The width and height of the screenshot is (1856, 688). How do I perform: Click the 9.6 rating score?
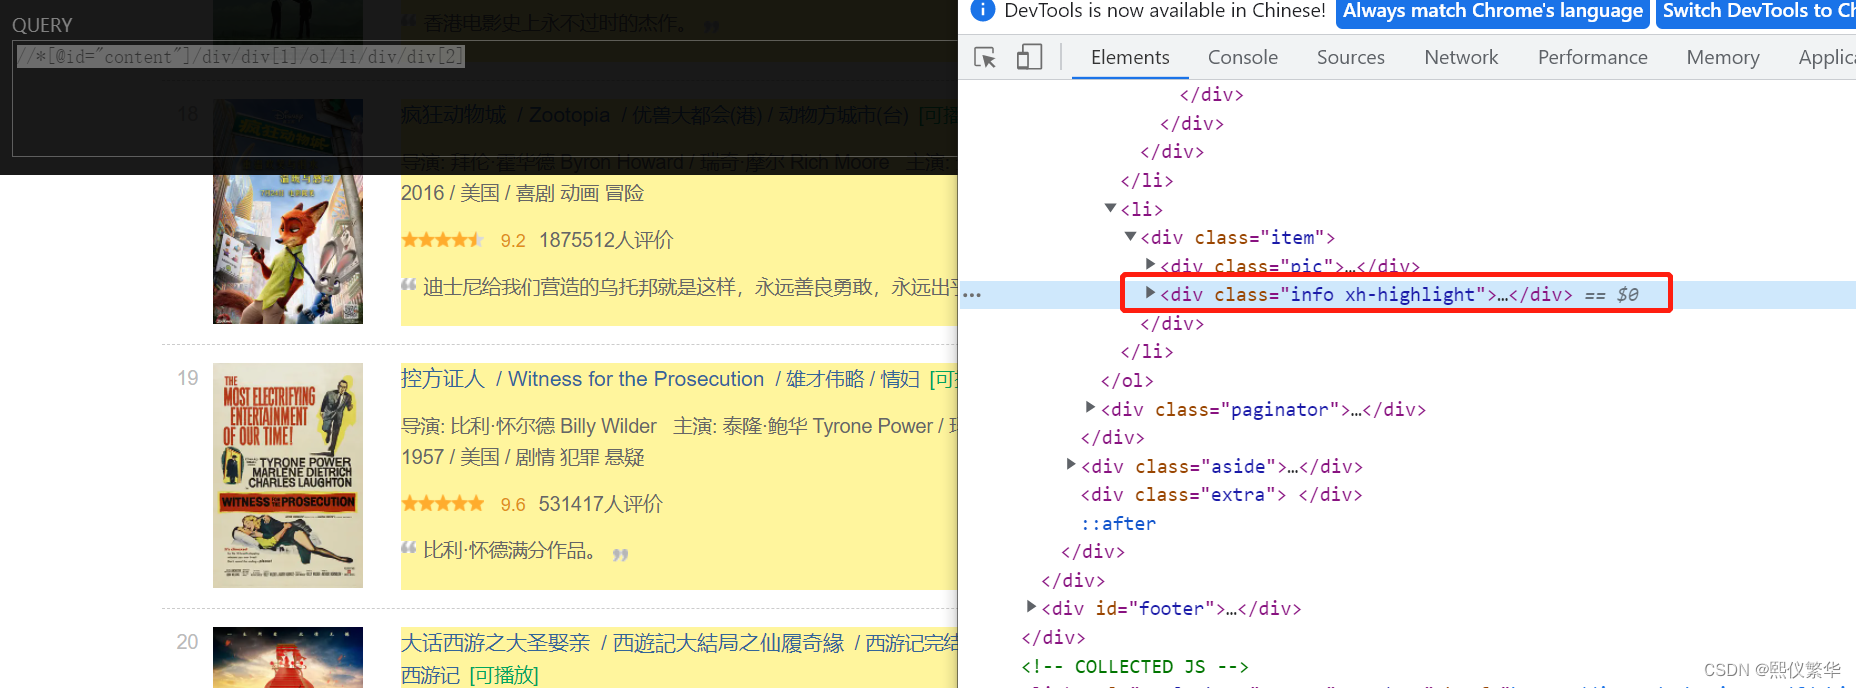coord(513,505)
